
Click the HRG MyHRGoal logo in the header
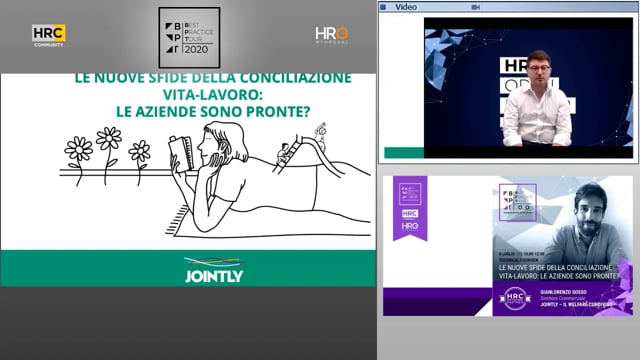(x=332, y=36)
